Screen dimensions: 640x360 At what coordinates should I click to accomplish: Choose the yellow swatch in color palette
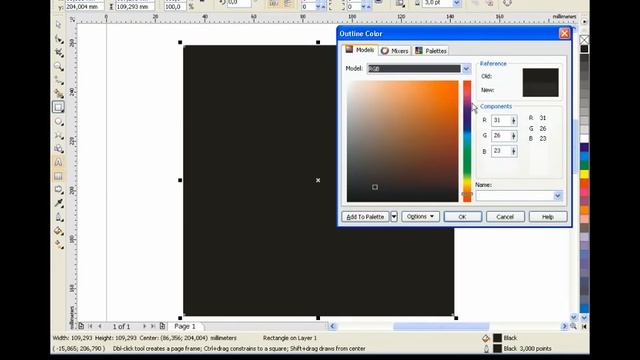(x=584, y=174)
